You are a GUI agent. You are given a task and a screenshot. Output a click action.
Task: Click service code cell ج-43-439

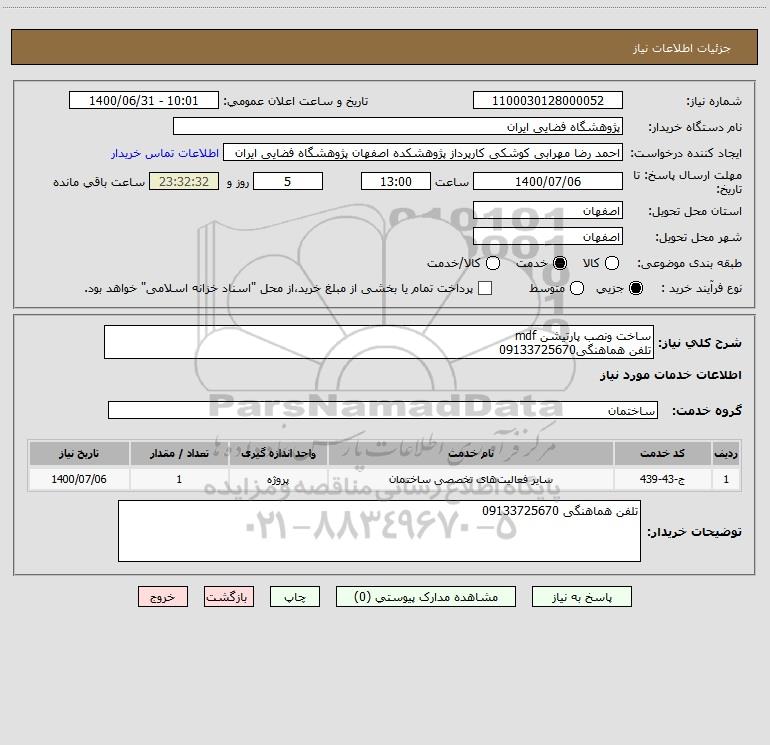point(662,479)
